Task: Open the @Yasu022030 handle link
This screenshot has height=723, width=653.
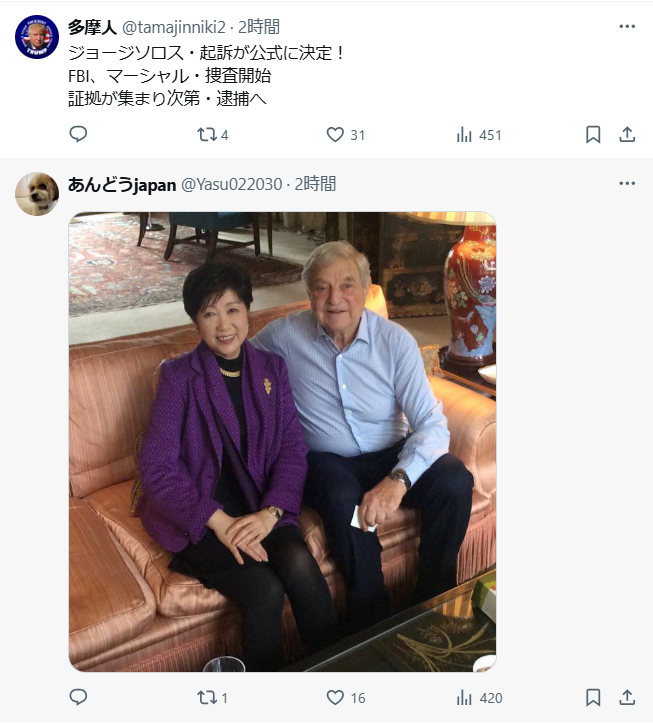Action: (x=232, y=184)
